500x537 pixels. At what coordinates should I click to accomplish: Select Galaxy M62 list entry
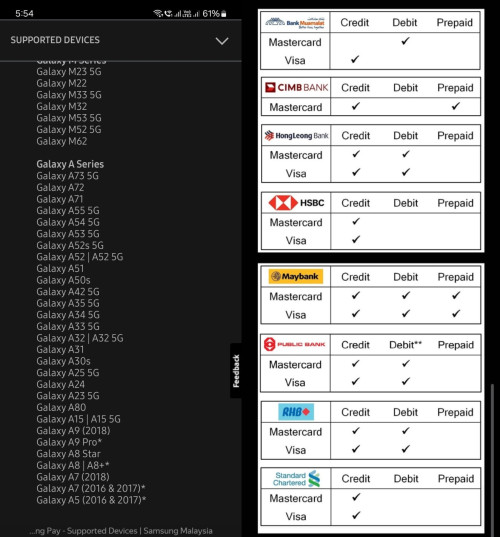tap(62, 141)
